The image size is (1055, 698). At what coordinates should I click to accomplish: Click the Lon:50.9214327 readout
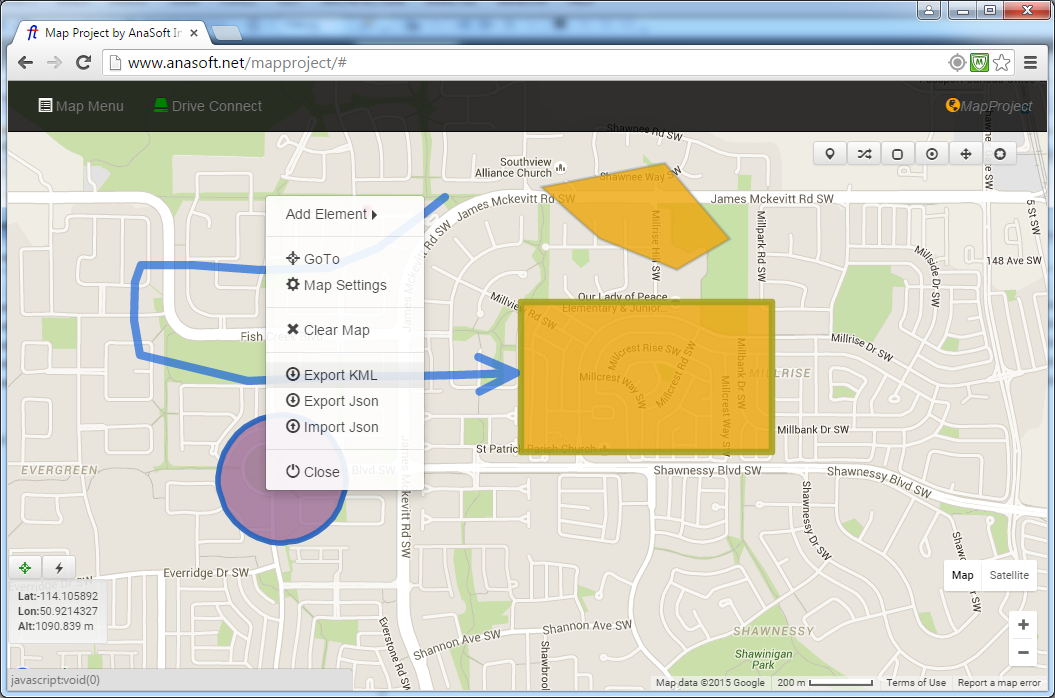click(x=58, y=611)
